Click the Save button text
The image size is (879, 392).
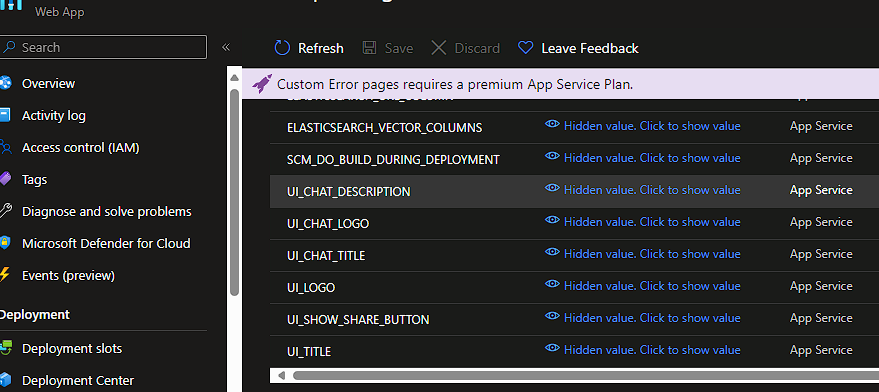[399, 48]
